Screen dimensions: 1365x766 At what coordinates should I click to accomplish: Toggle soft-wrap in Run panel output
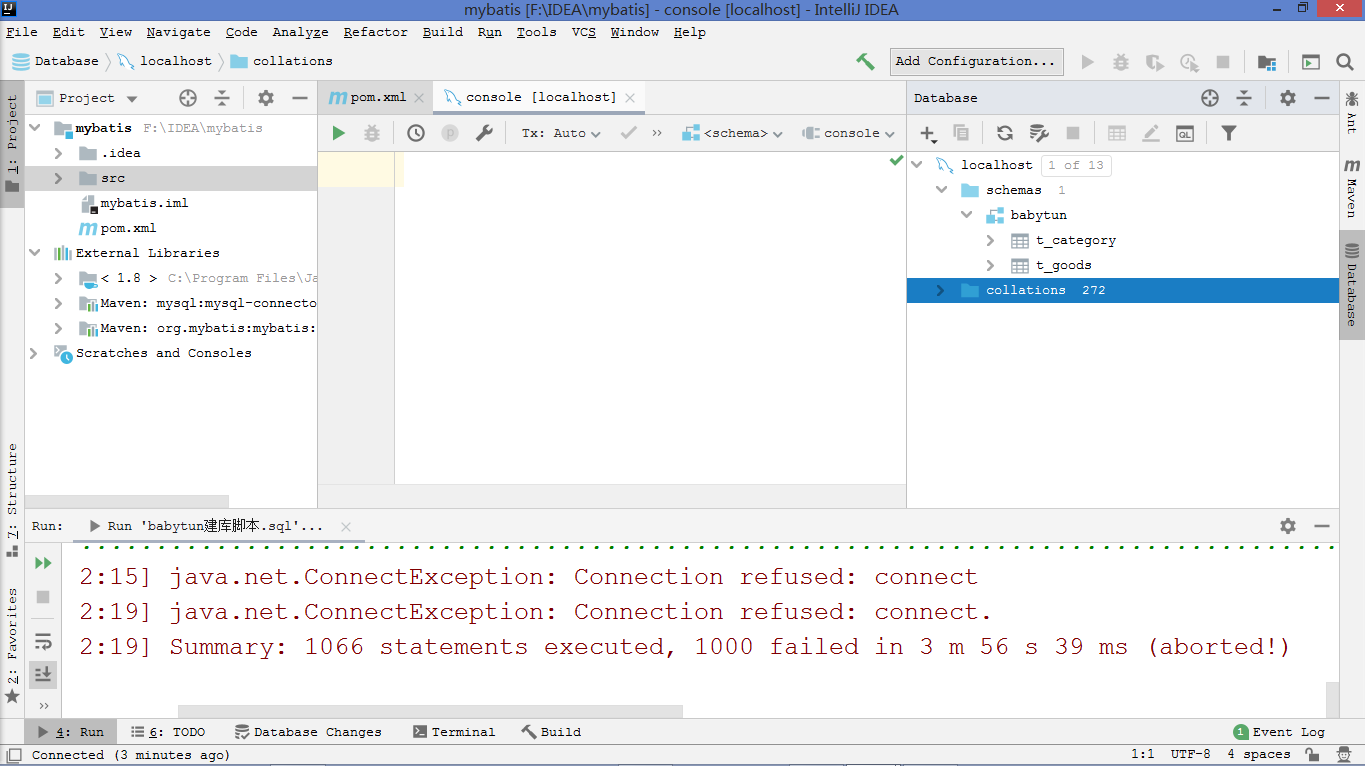(x=43, y=641)
